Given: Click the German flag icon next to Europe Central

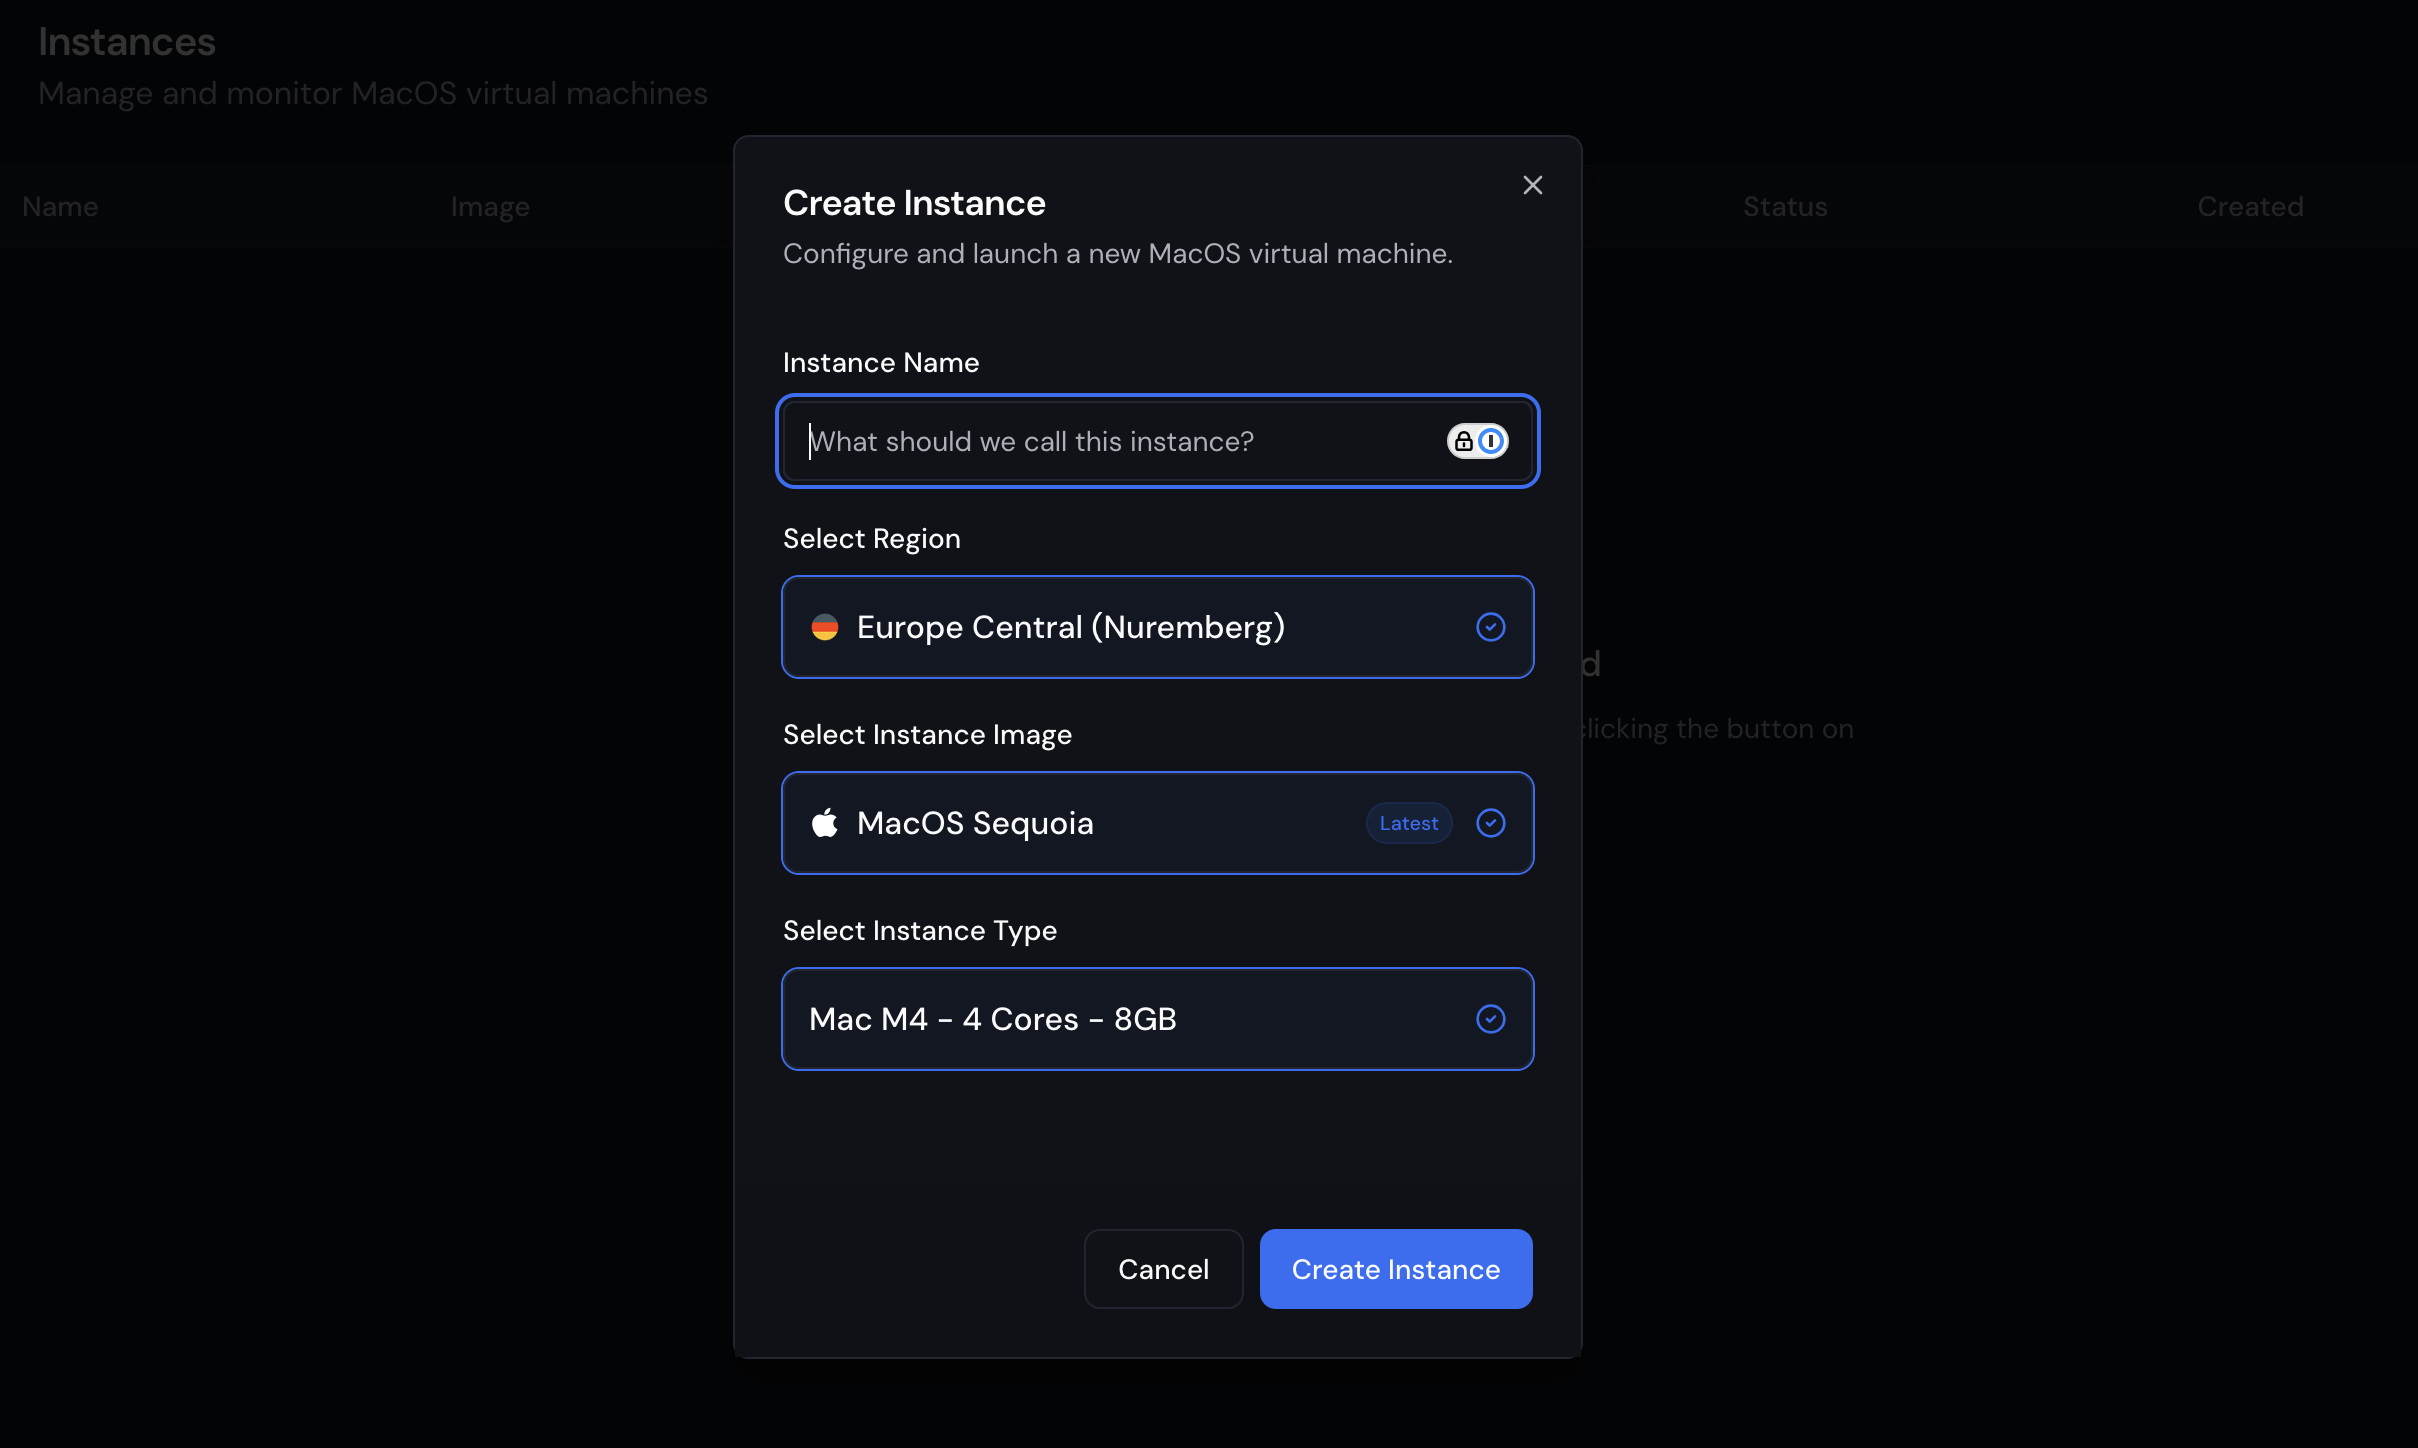Looking at the screenshot, I should point(826,627).
